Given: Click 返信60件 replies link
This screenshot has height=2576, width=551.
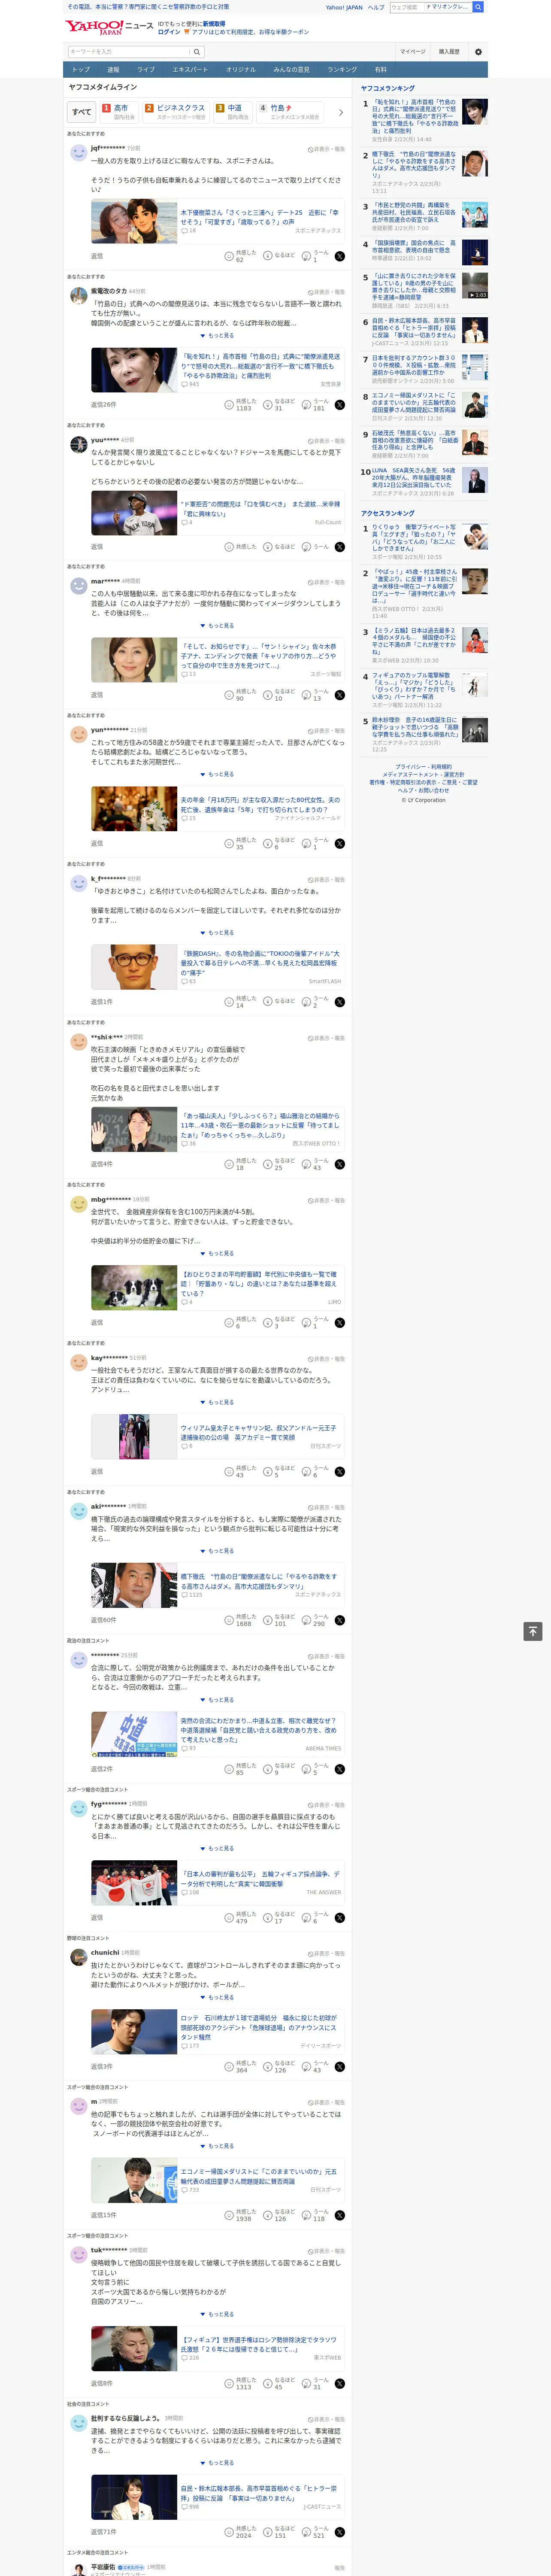Looking at the screenshot, I should click(103, 1620).
